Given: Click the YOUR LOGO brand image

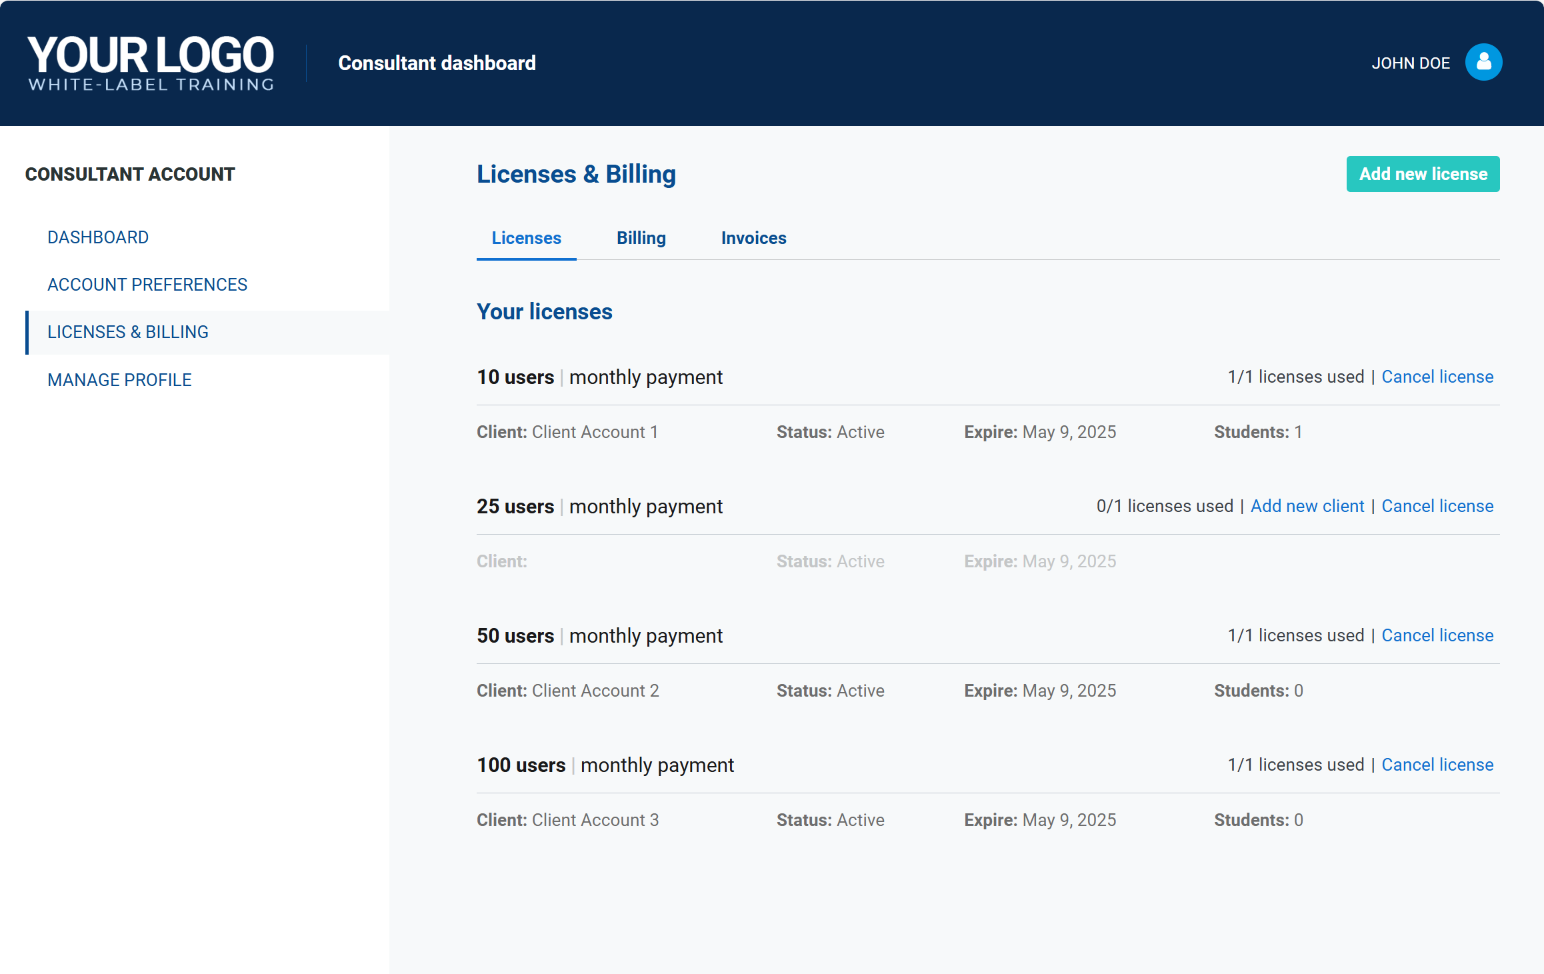Looking at the screenshot, I should (151, 63).
